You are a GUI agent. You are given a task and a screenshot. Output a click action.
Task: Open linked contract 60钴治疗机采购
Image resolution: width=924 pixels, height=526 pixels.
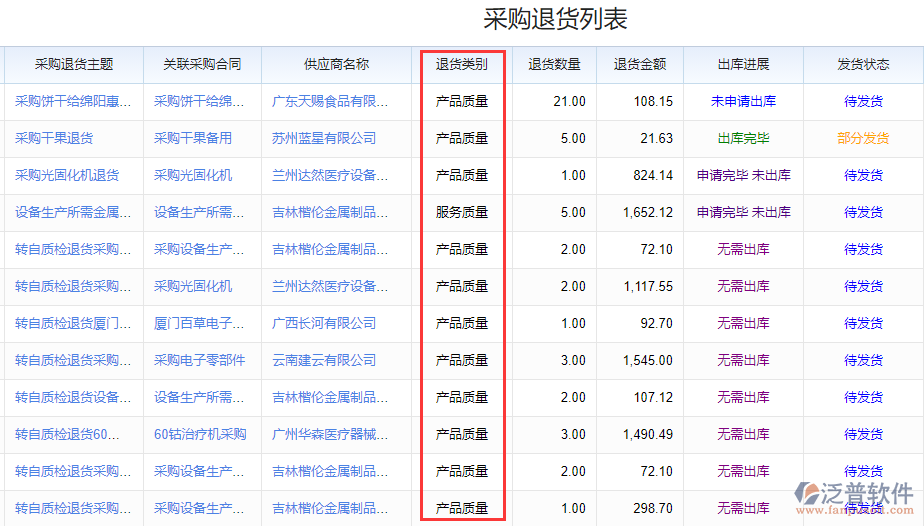[x=200, y=434]
